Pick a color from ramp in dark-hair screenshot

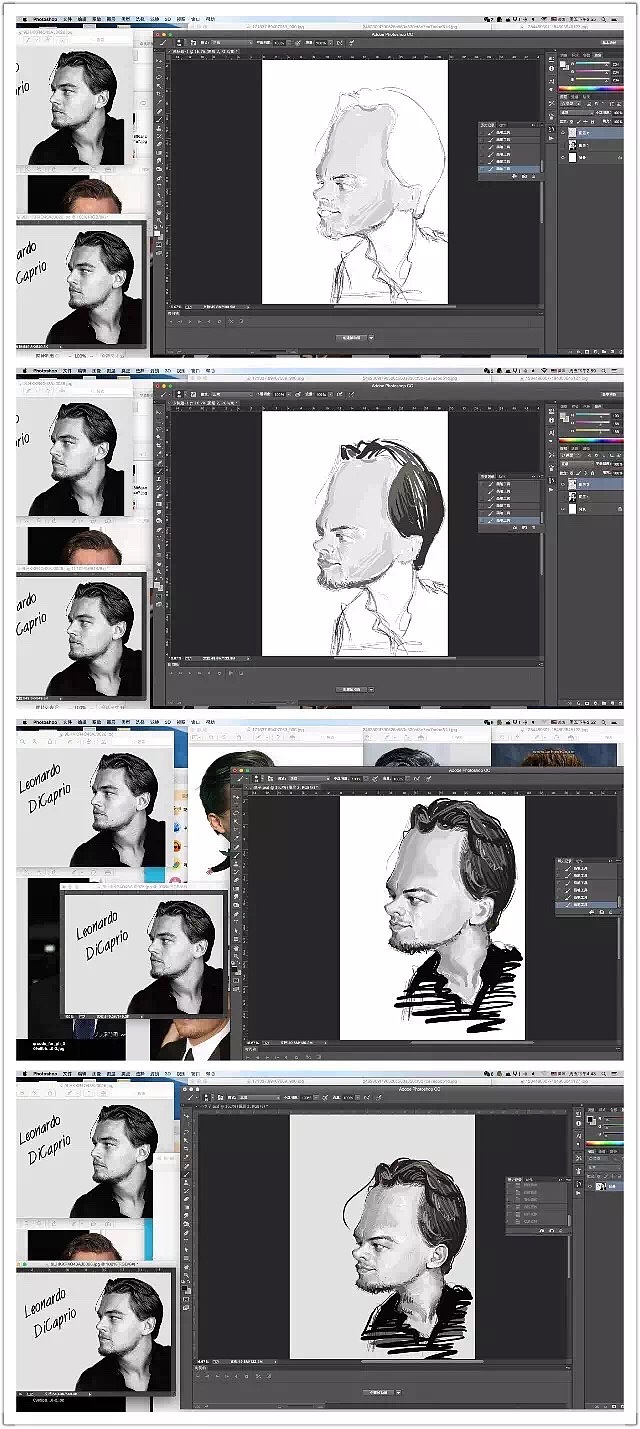point(590,440)
